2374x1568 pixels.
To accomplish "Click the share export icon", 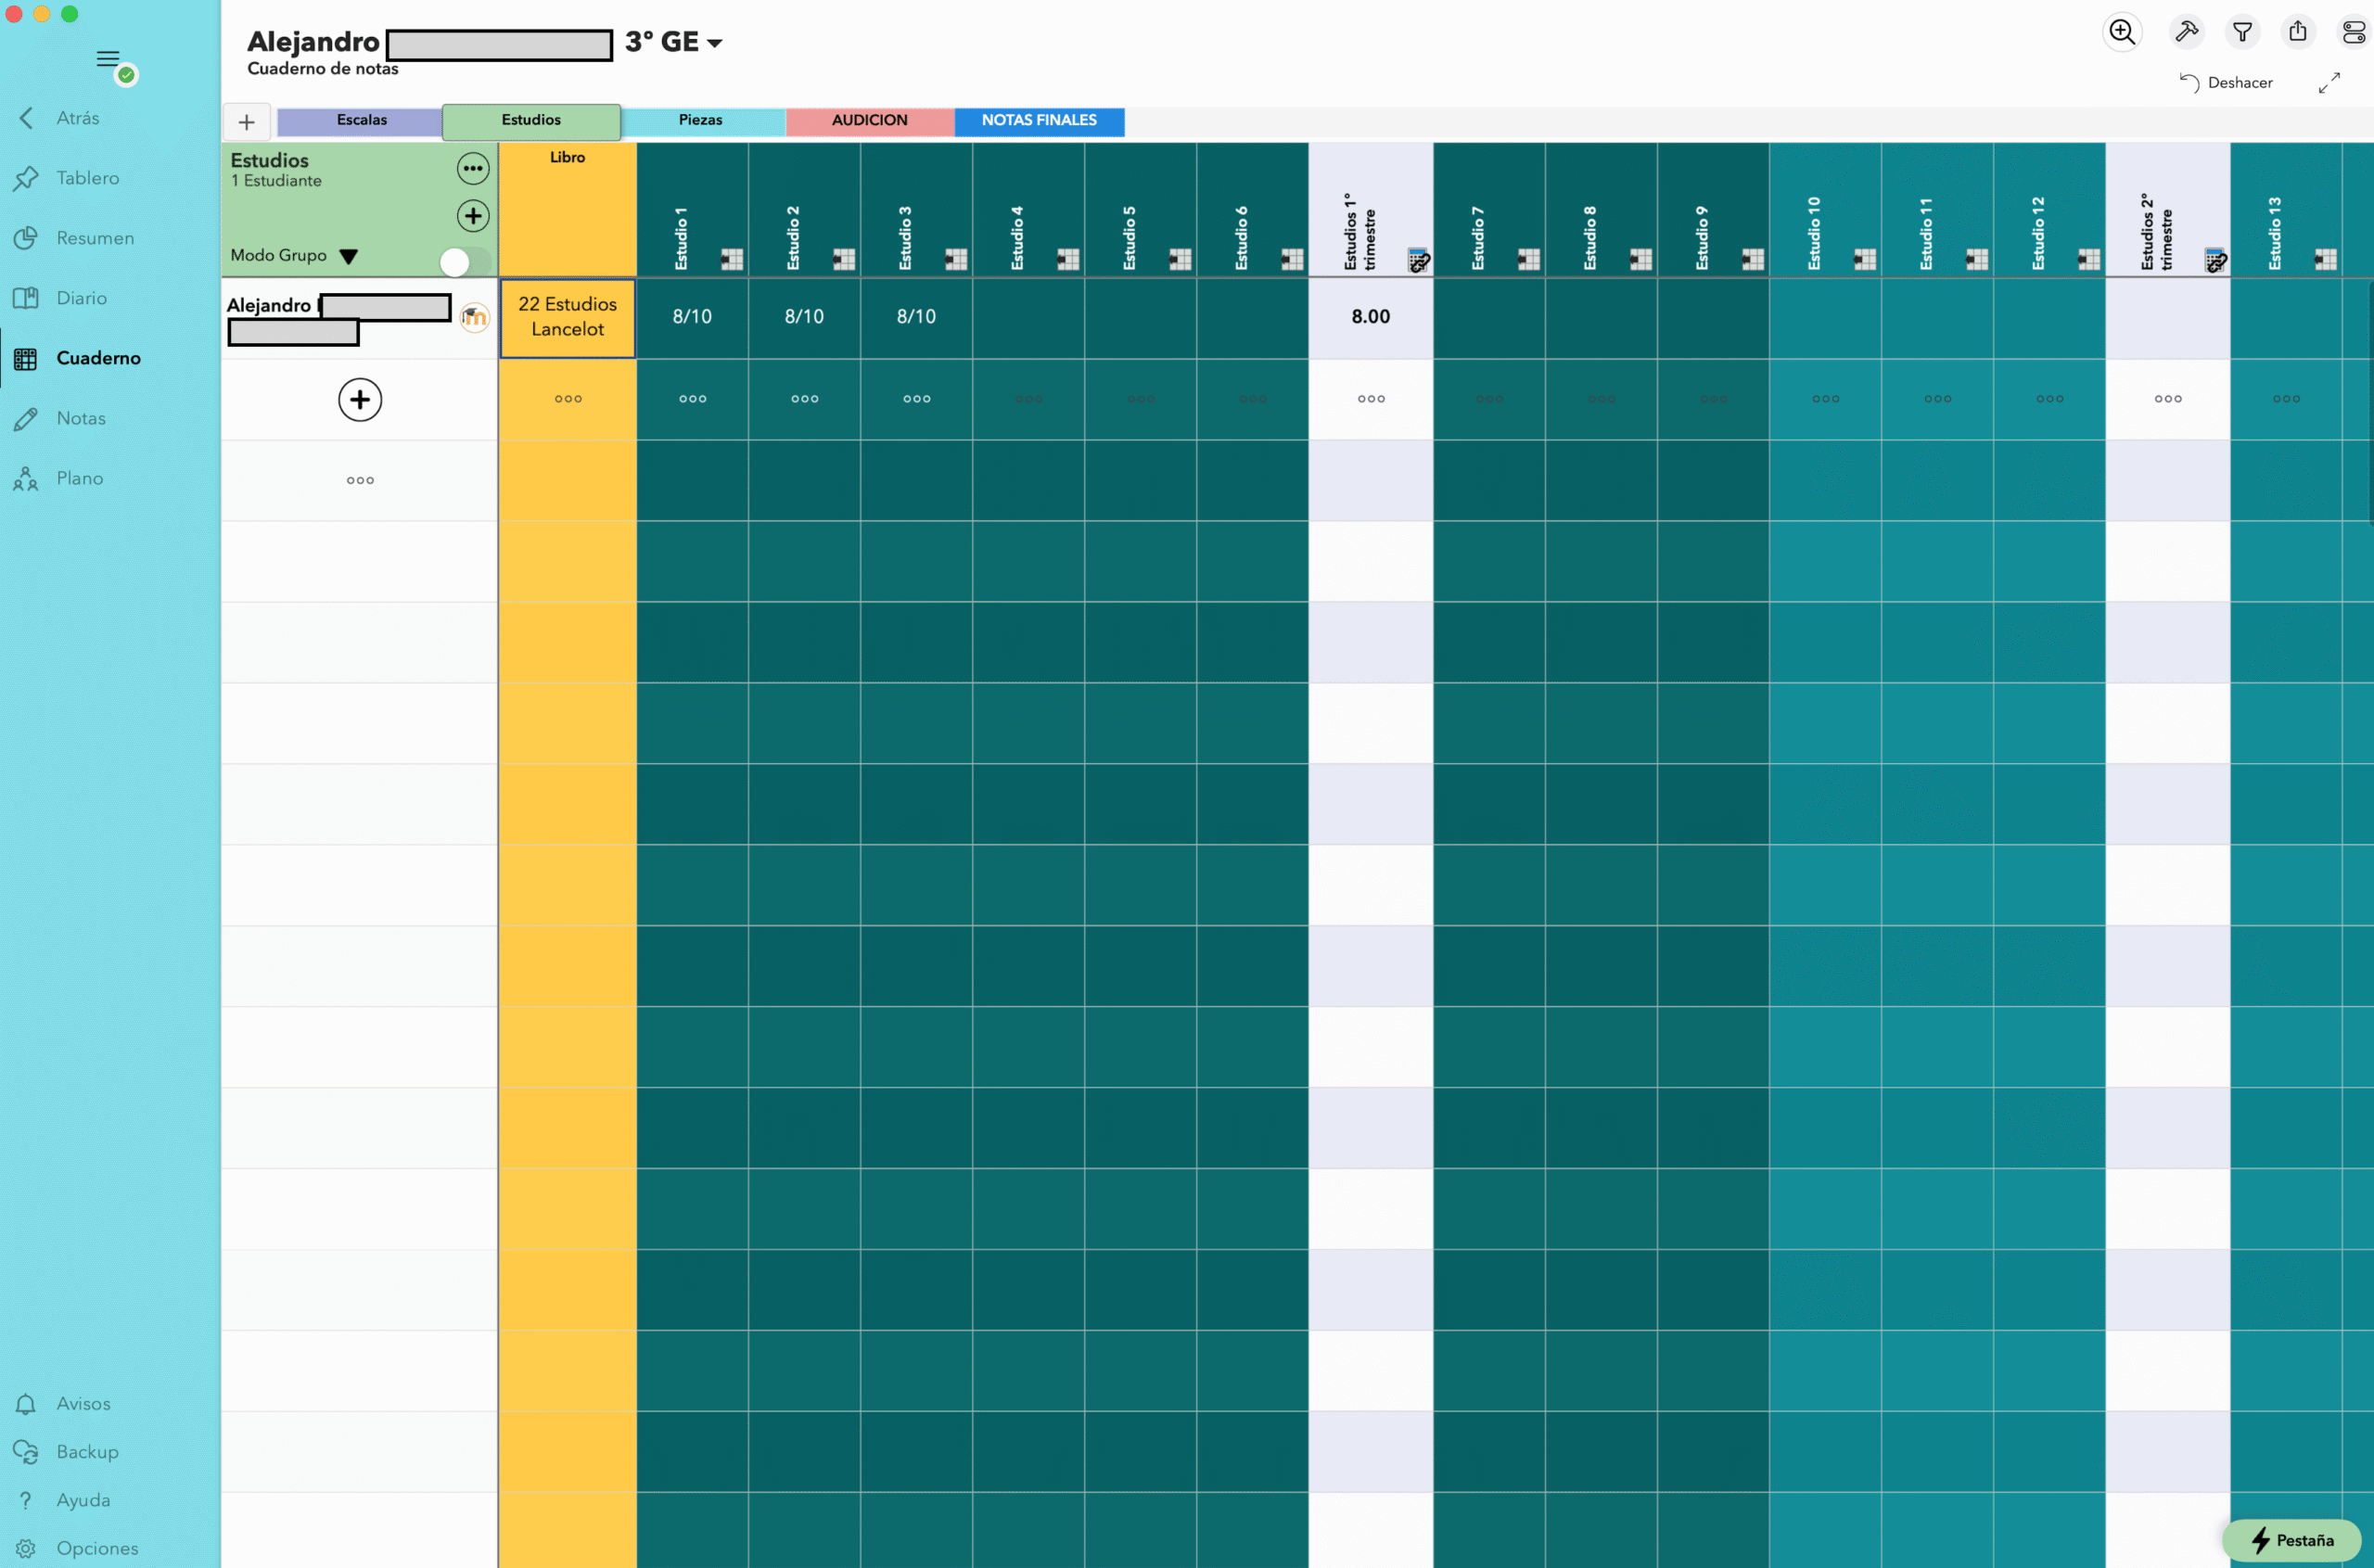I will pos(2298,32).
